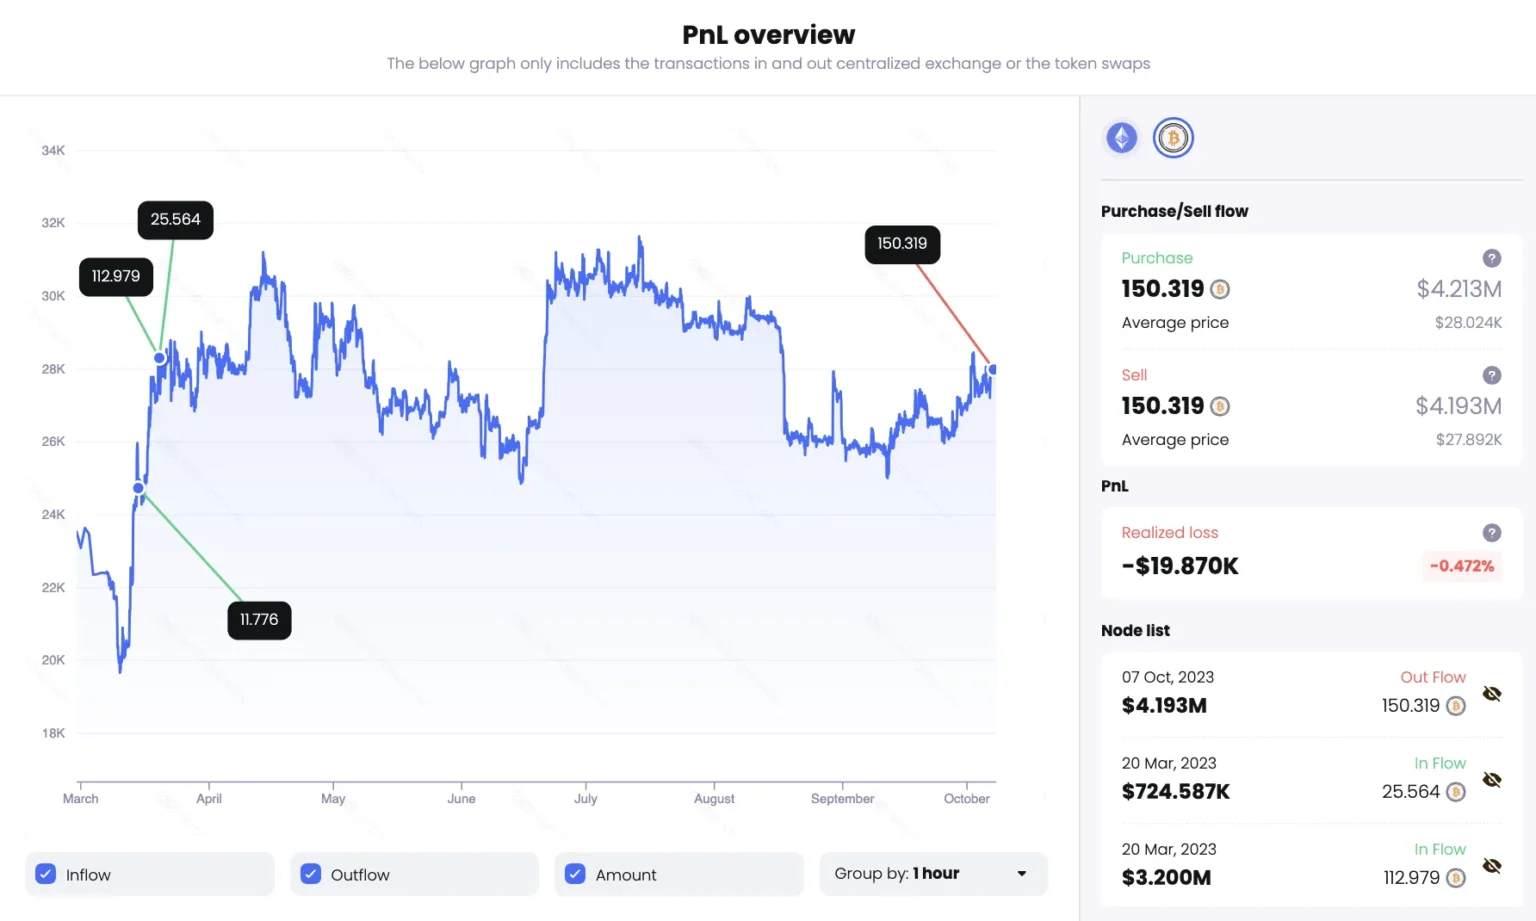Click the BTC symbol beside Purchase 150.319
This screenshot has height=921, width=1536.
1220,289
